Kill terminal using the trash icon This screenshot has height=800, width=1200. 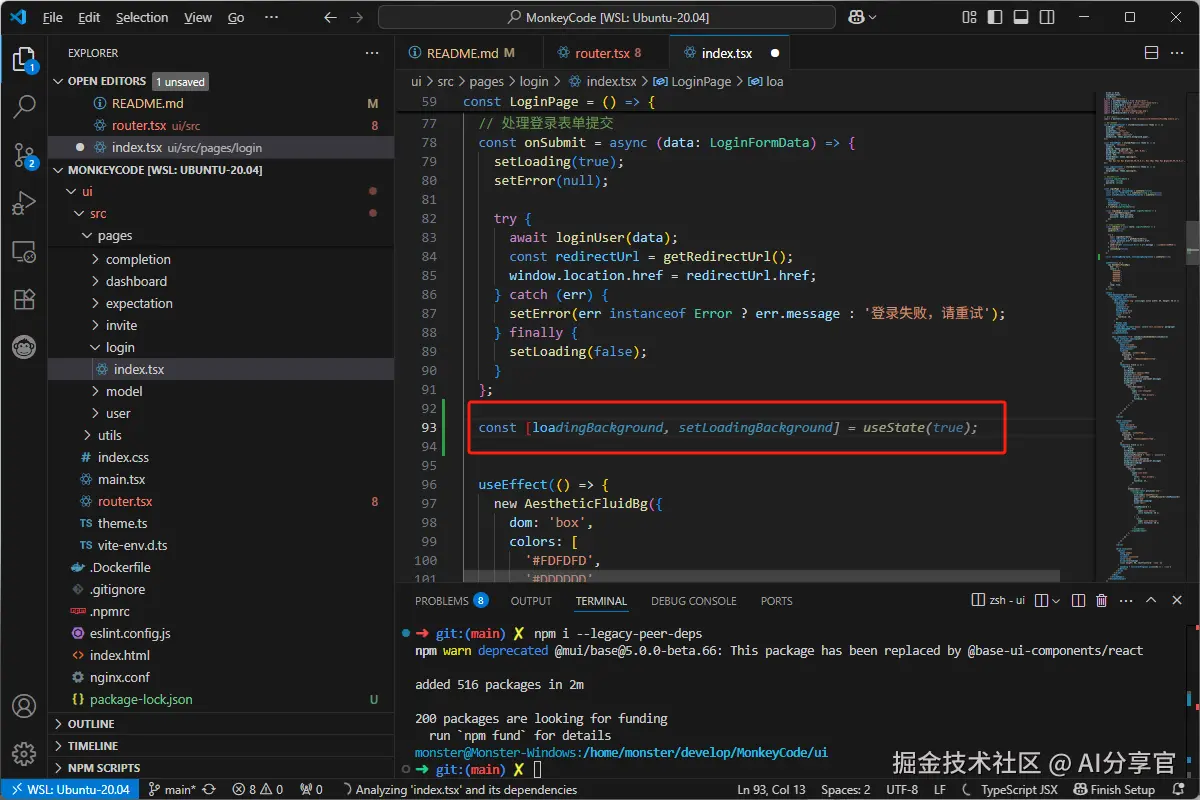coord(1101,600)
